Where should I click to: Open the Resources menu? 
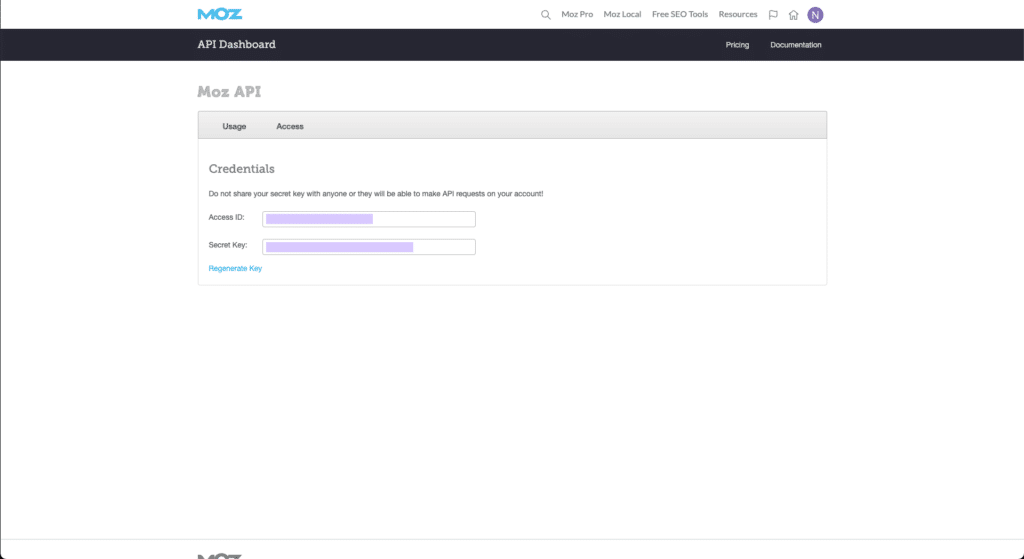click(738, 14)
